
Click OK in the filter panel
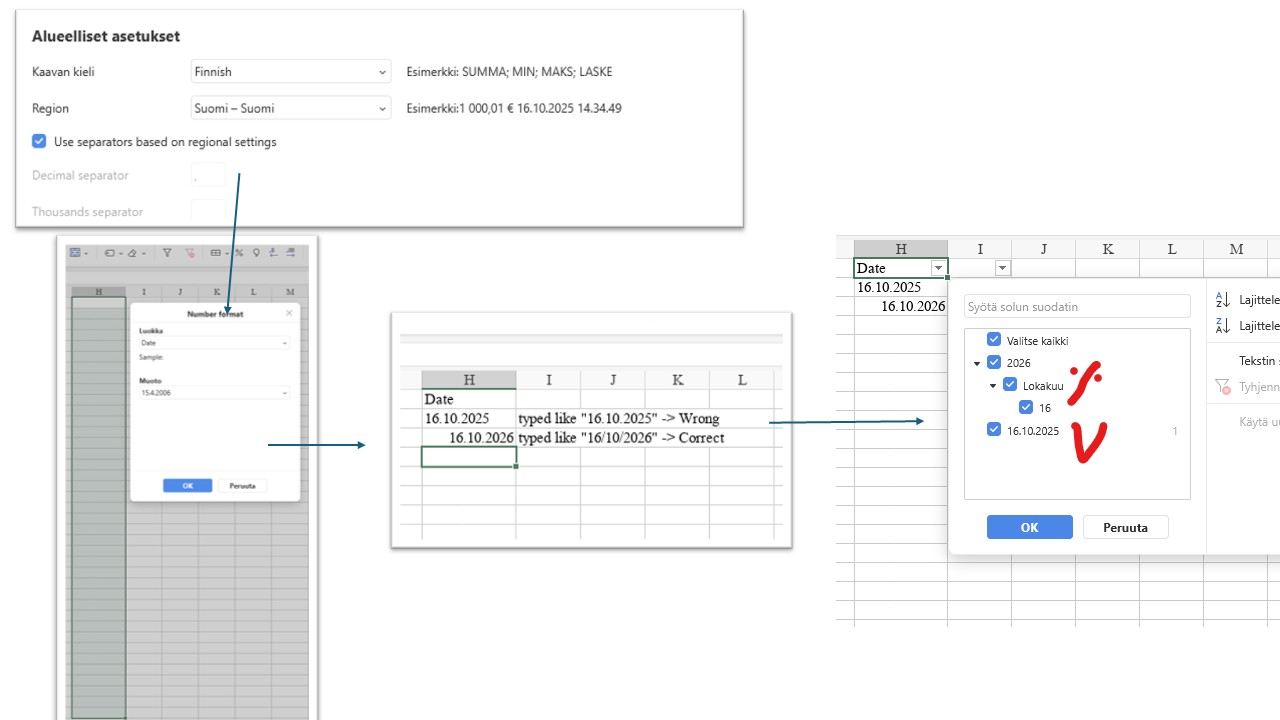1029,527
